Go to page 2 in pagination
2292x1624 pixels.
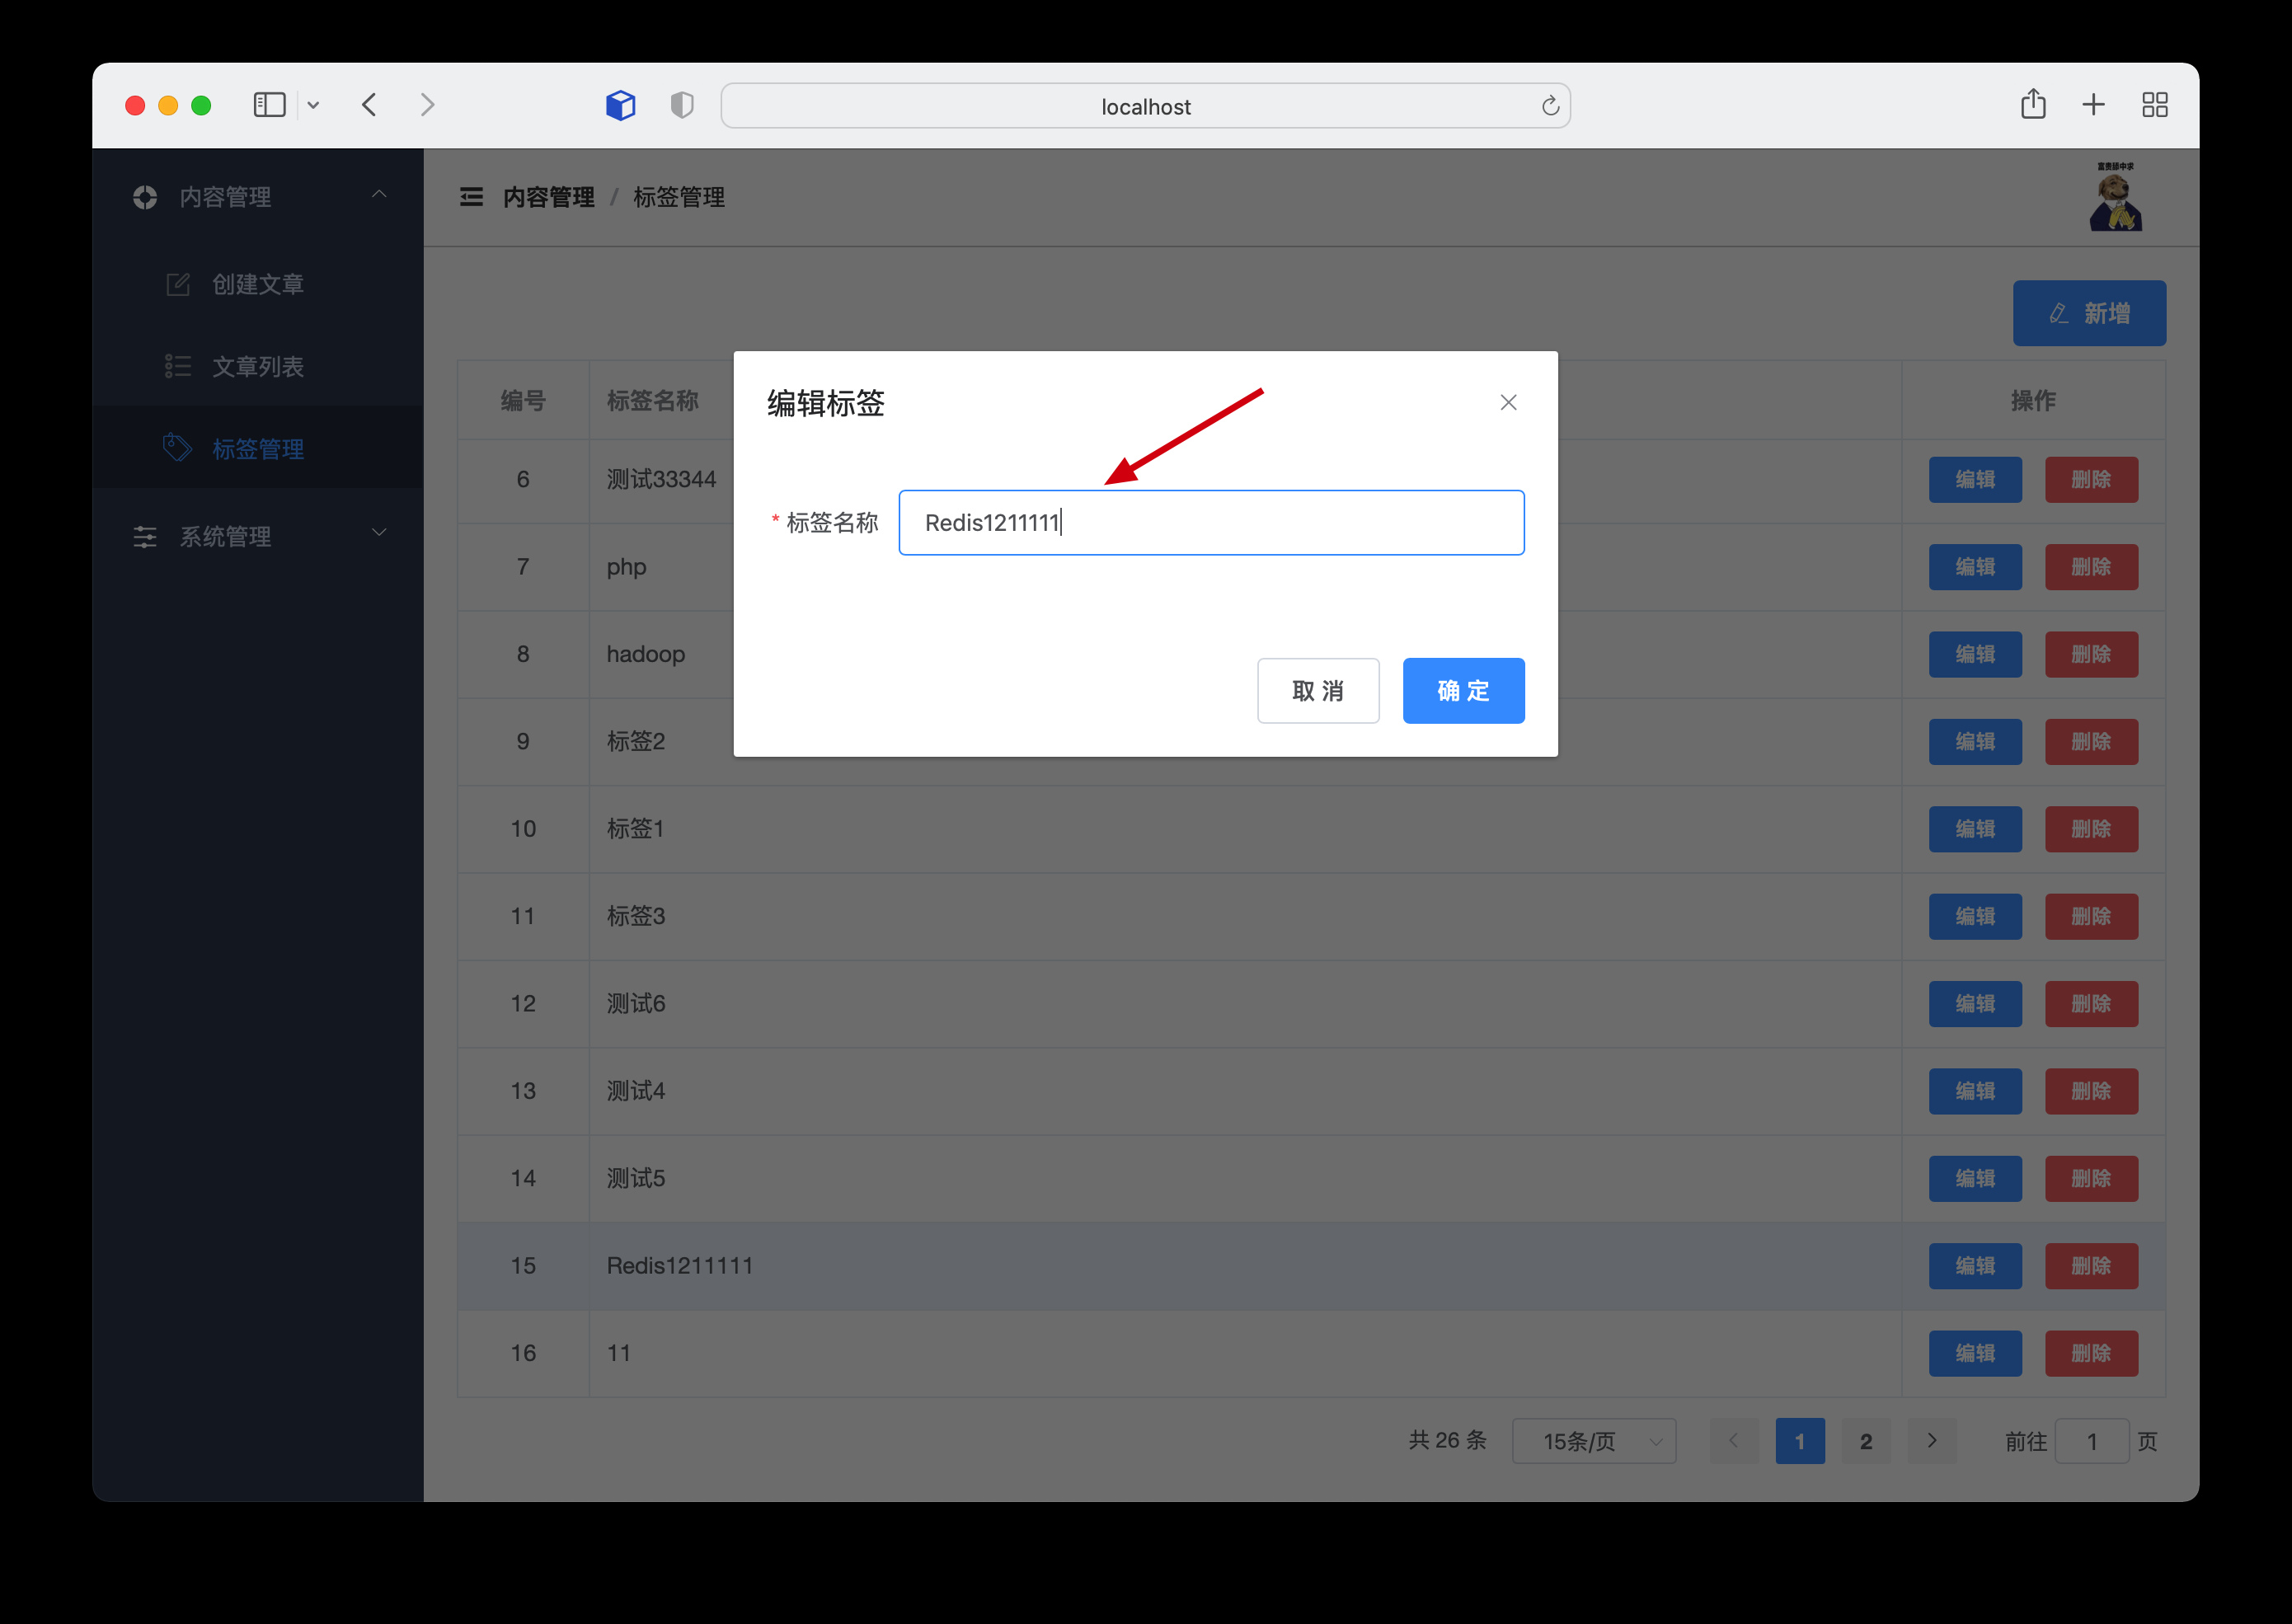[x=1865, y=1441]
